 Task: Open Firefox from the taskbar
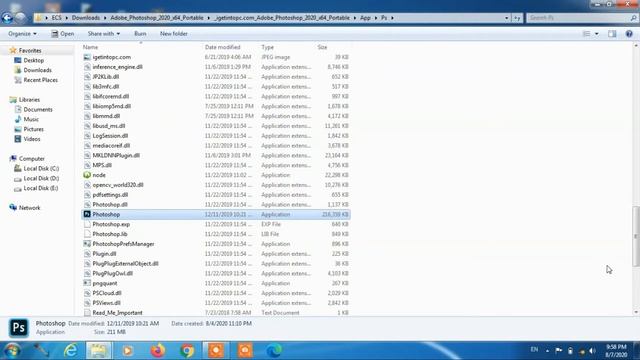pyautogui.click(x=158, y=351)
